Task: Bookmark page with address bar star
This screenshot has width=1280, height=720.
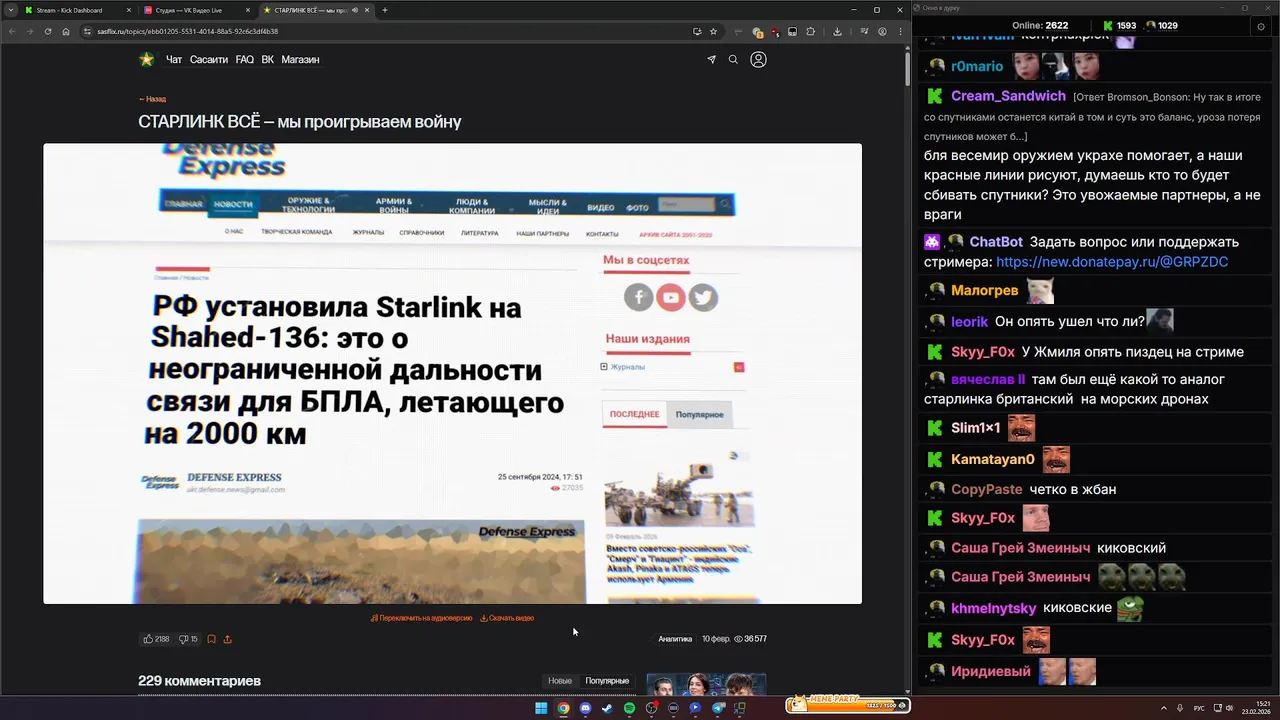Action: point(713,31)
